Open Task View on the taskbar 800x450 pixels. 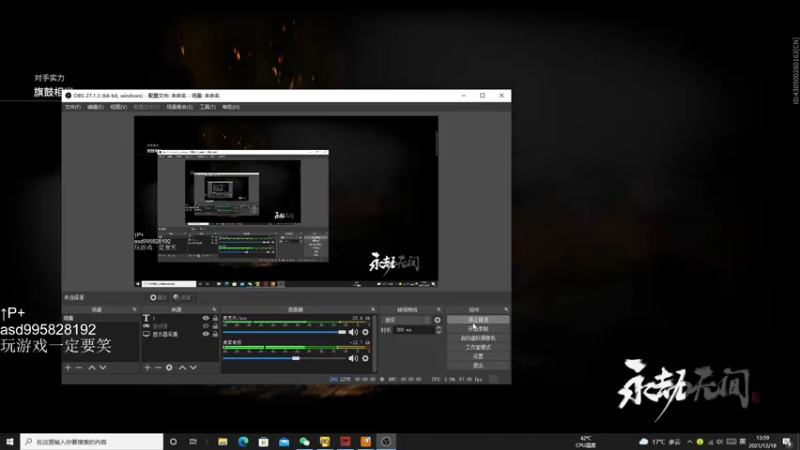pyautogui.click(x=193, y=441)
